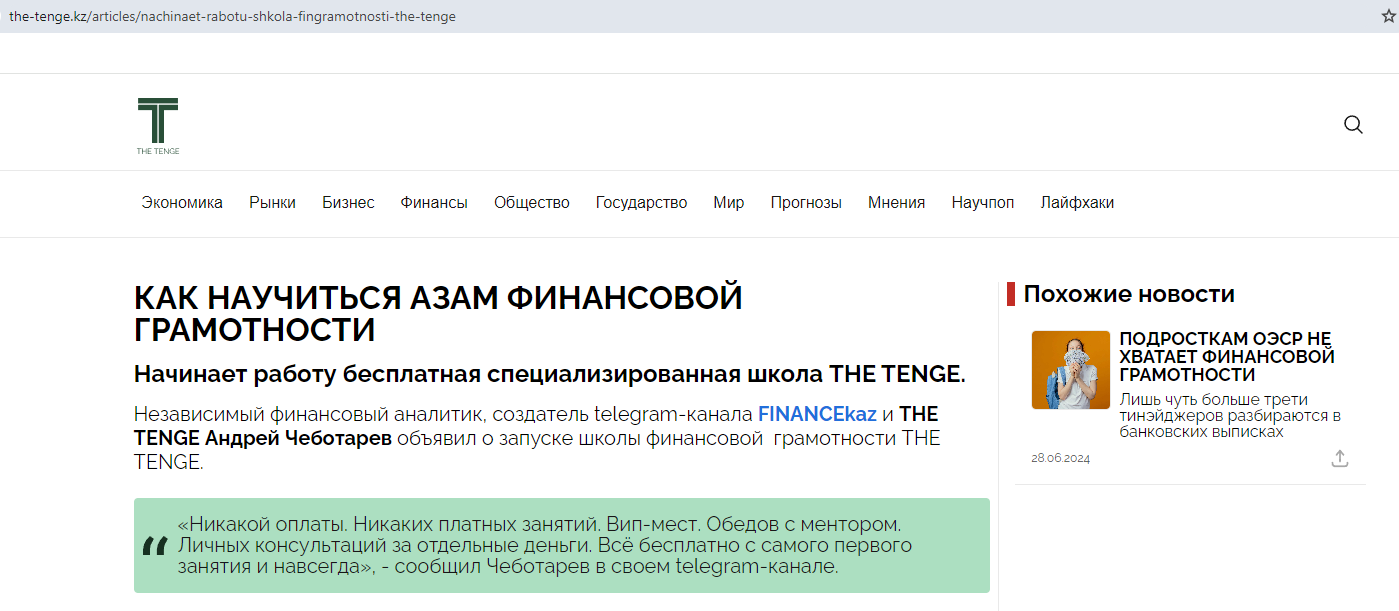
Task: Go to the Рынки section
Action: pyautogui.click(x=272, y=203)
